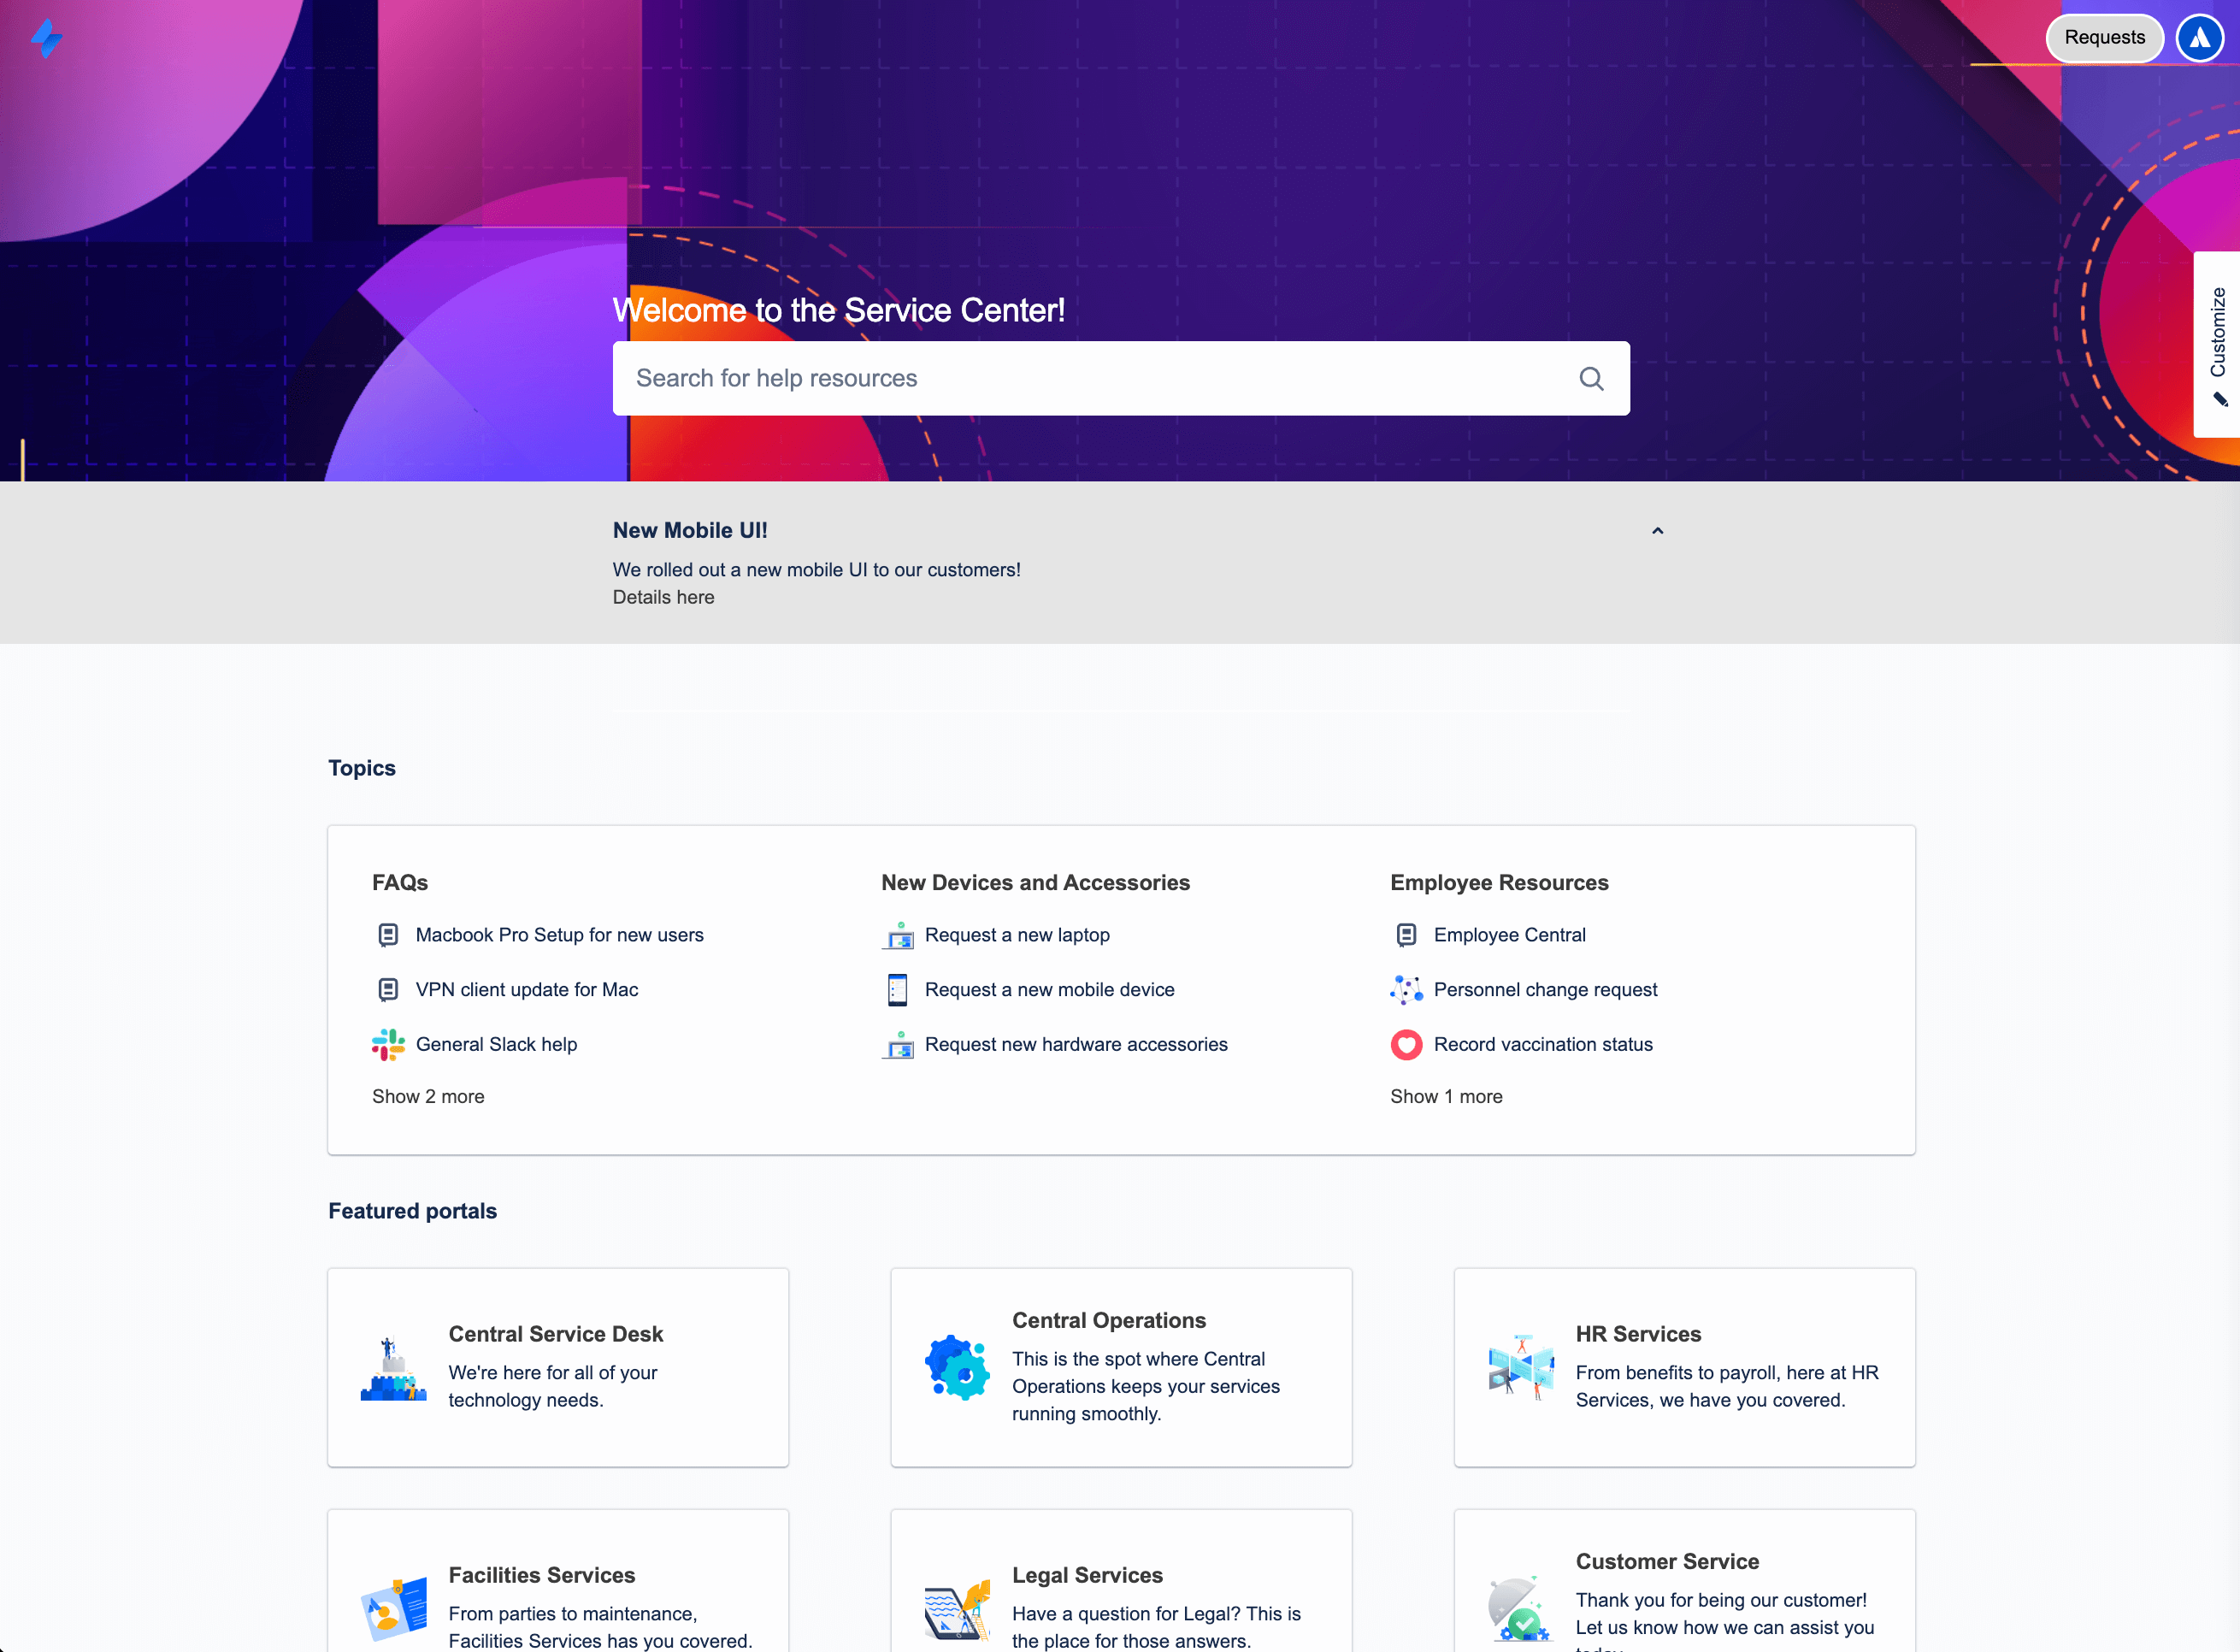Click the search for help resources field

1122,377
